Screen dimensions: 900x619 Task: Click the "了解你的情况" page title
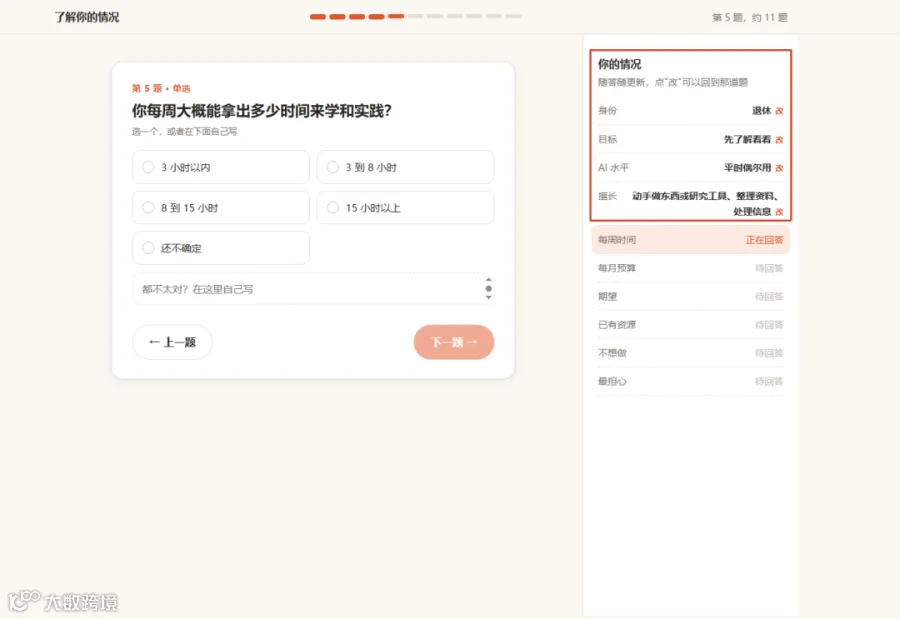[x=87, y=17]
